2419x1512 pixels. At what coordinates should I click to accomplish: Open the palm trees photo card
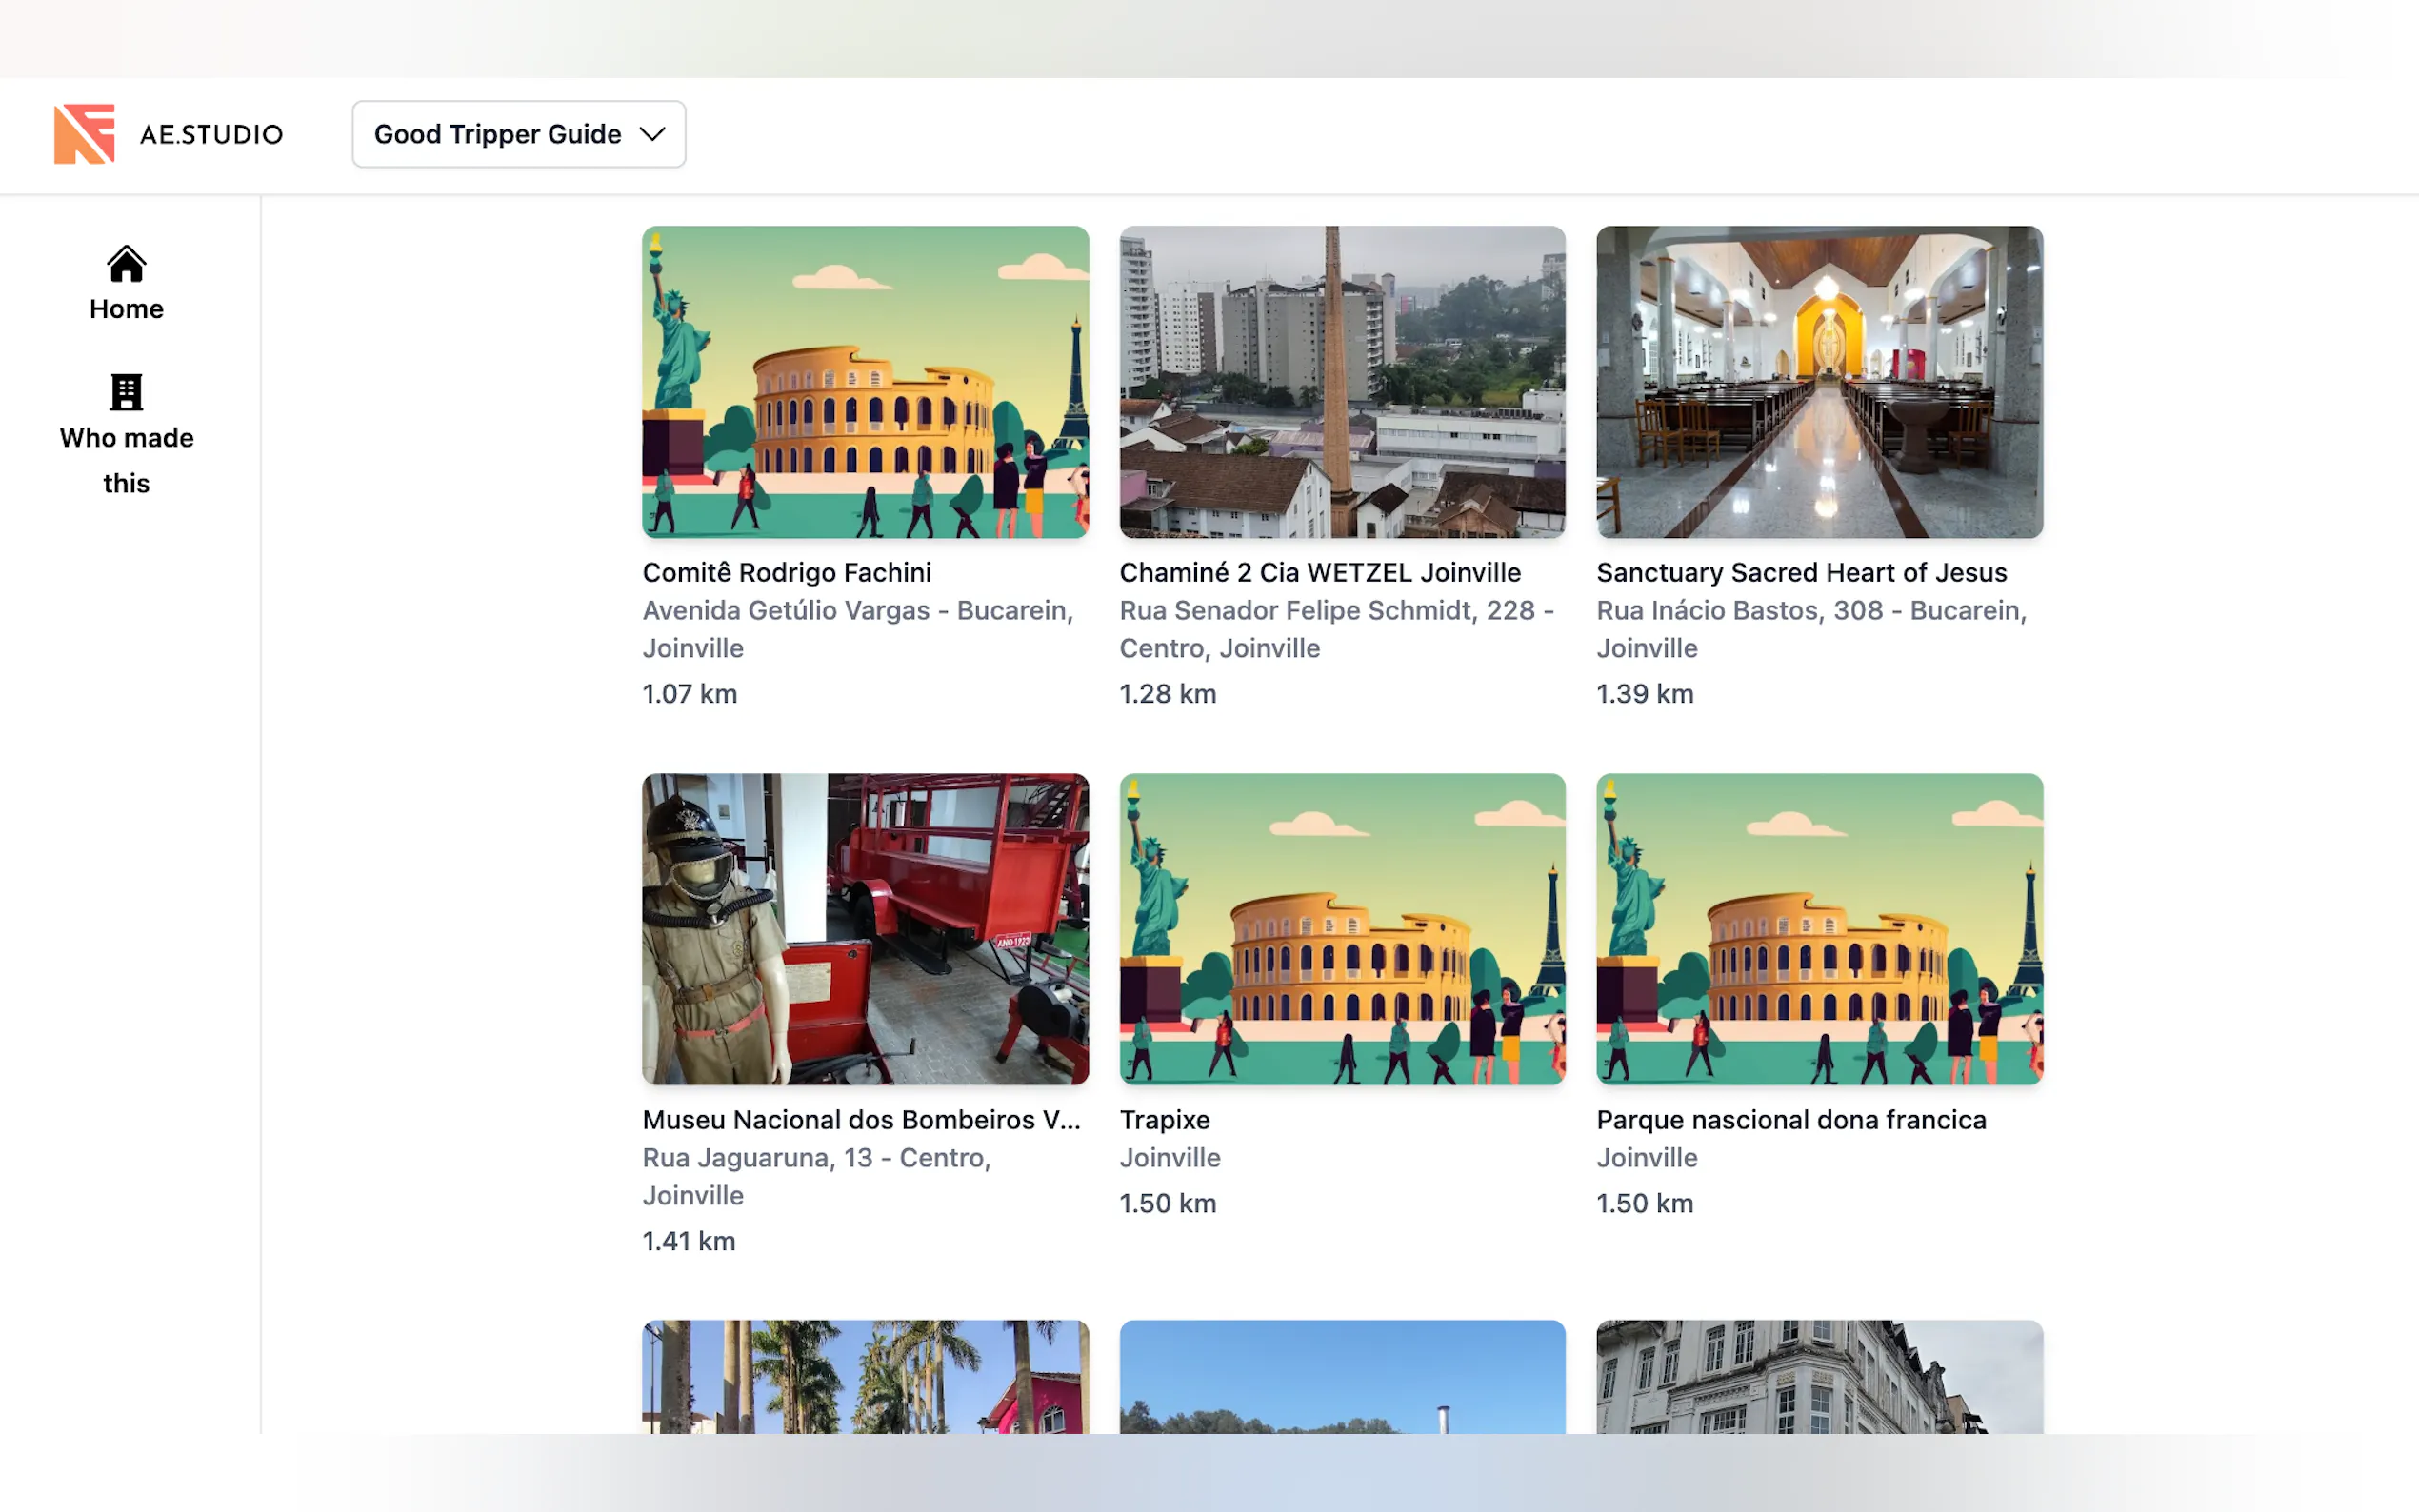[865, 1376]
